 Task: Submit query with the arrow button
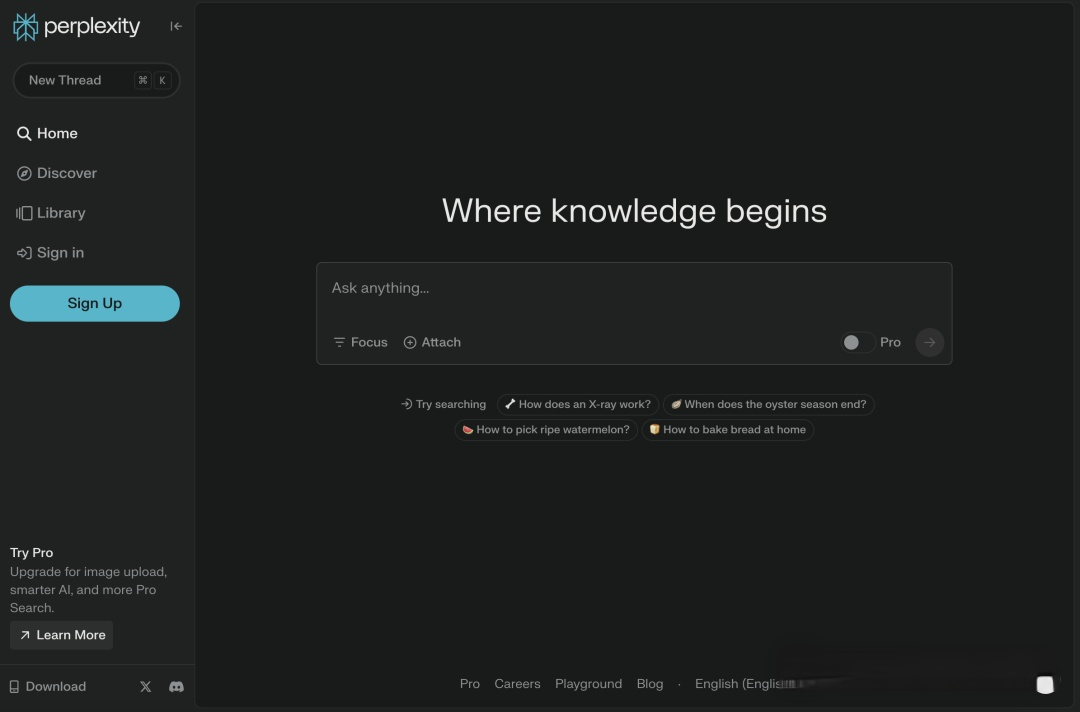pos(929,342)
